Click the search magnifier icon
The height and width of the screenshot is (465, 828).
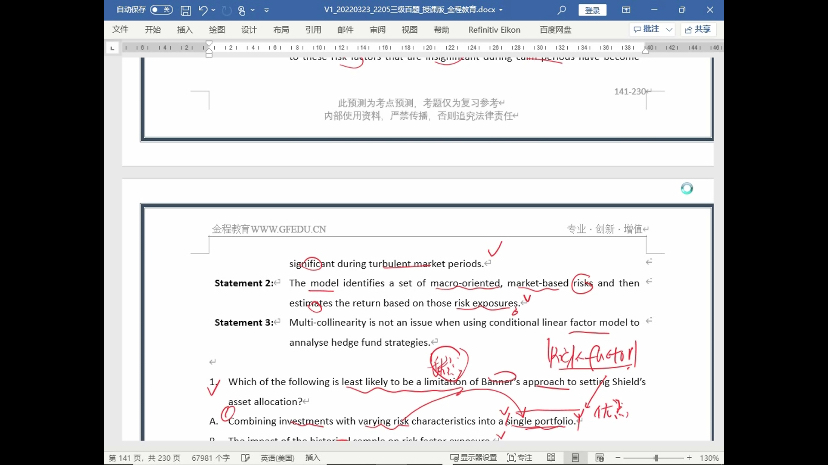(562, 10)
